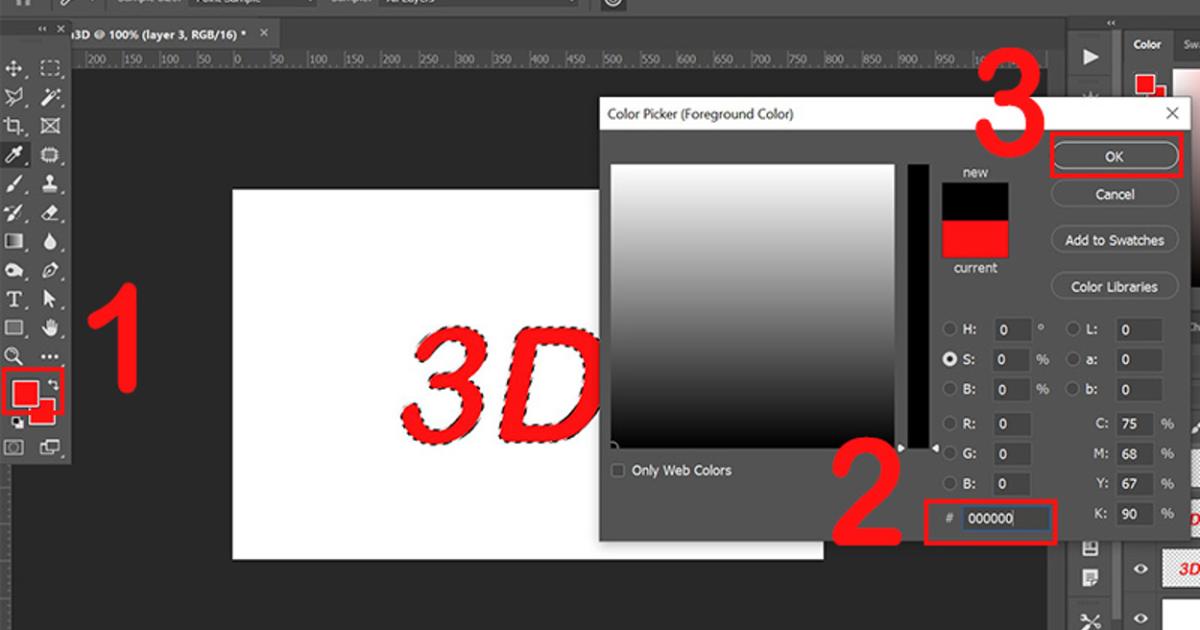Select the R red radio button
Viewport: 1200px width, 630px height.
pos(949,424)
